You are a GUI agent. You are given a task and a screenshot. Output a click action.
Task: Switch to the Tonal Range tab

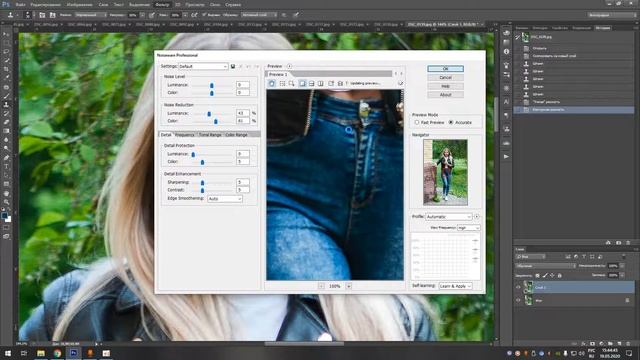pyautogui.click(x=210, y=135)
